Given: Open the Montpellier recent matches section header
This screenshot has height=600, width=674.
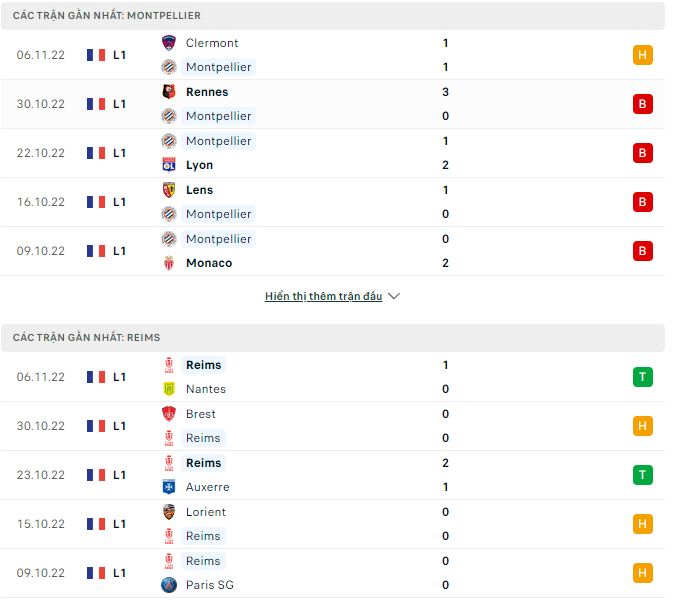Looking at the screenshot, I should [107, 16].
